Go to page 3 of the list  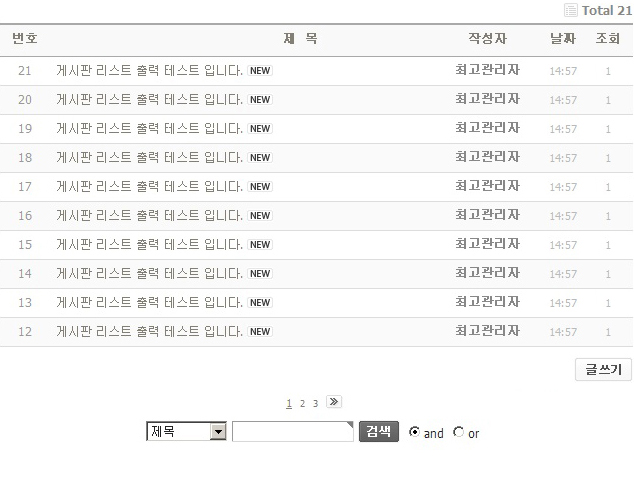315,404
